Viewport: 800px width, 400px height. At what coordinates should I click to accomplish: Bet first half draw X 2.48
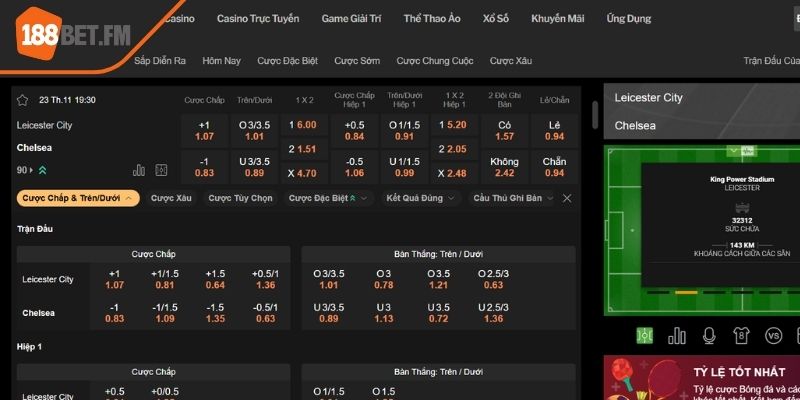tap(454, 173)
